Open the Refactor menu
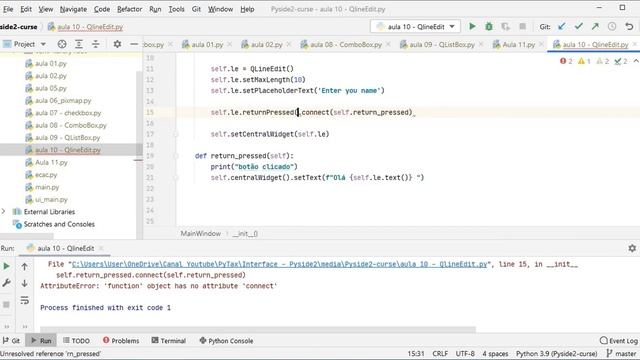This screenshot has width=640, height=360. (129, 9)
